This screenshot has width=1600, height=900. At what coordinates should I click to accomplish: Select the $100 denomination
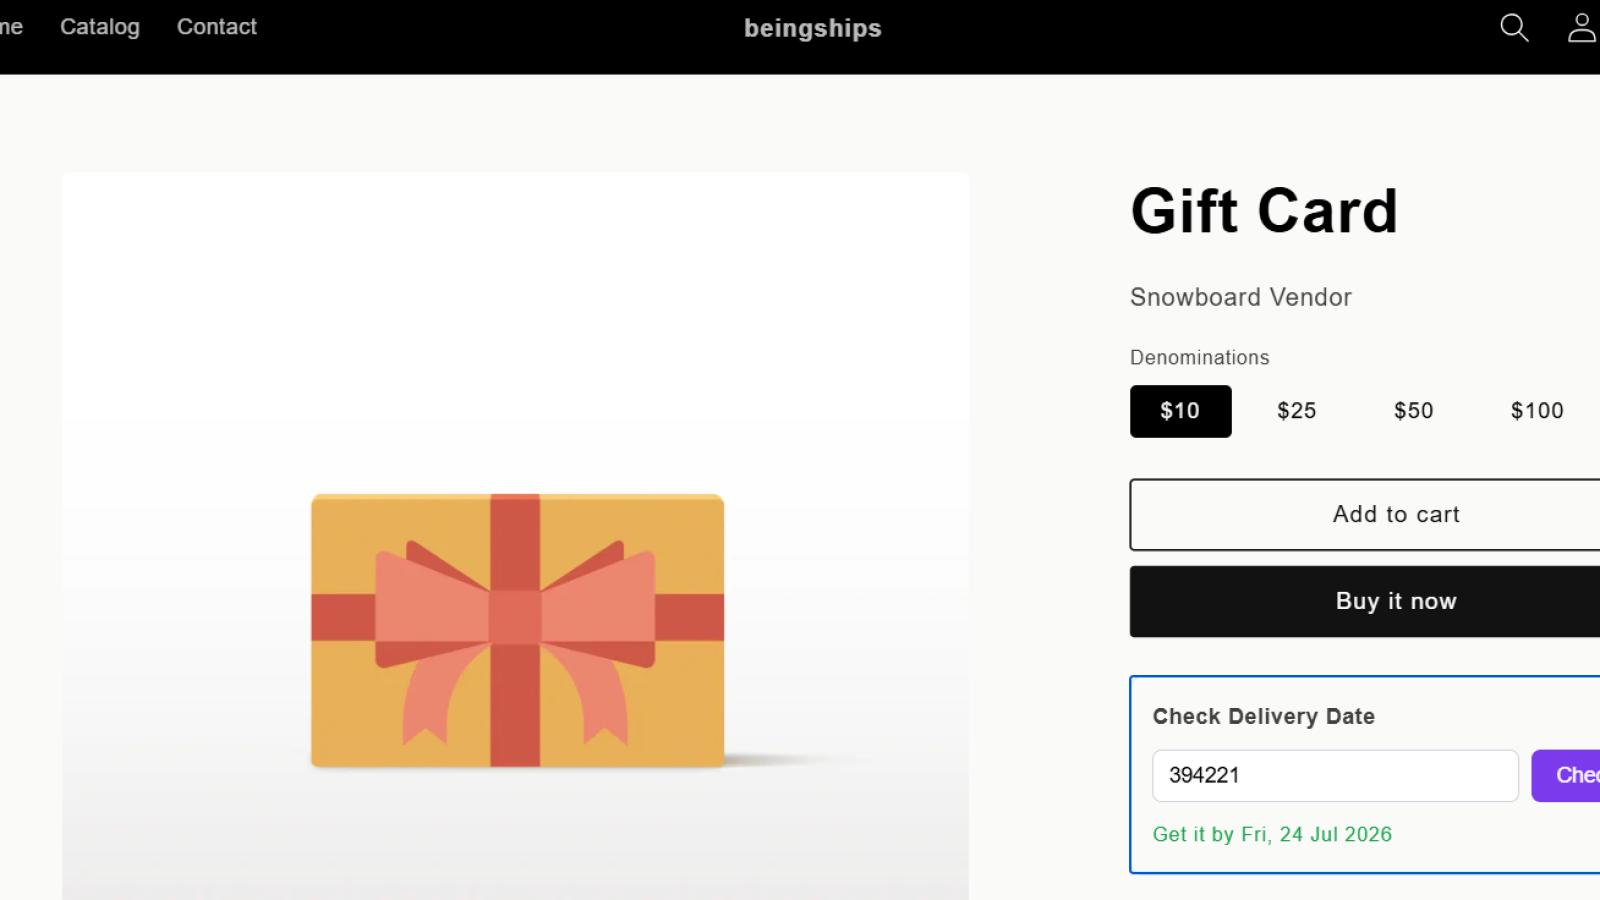[1537, 411]
